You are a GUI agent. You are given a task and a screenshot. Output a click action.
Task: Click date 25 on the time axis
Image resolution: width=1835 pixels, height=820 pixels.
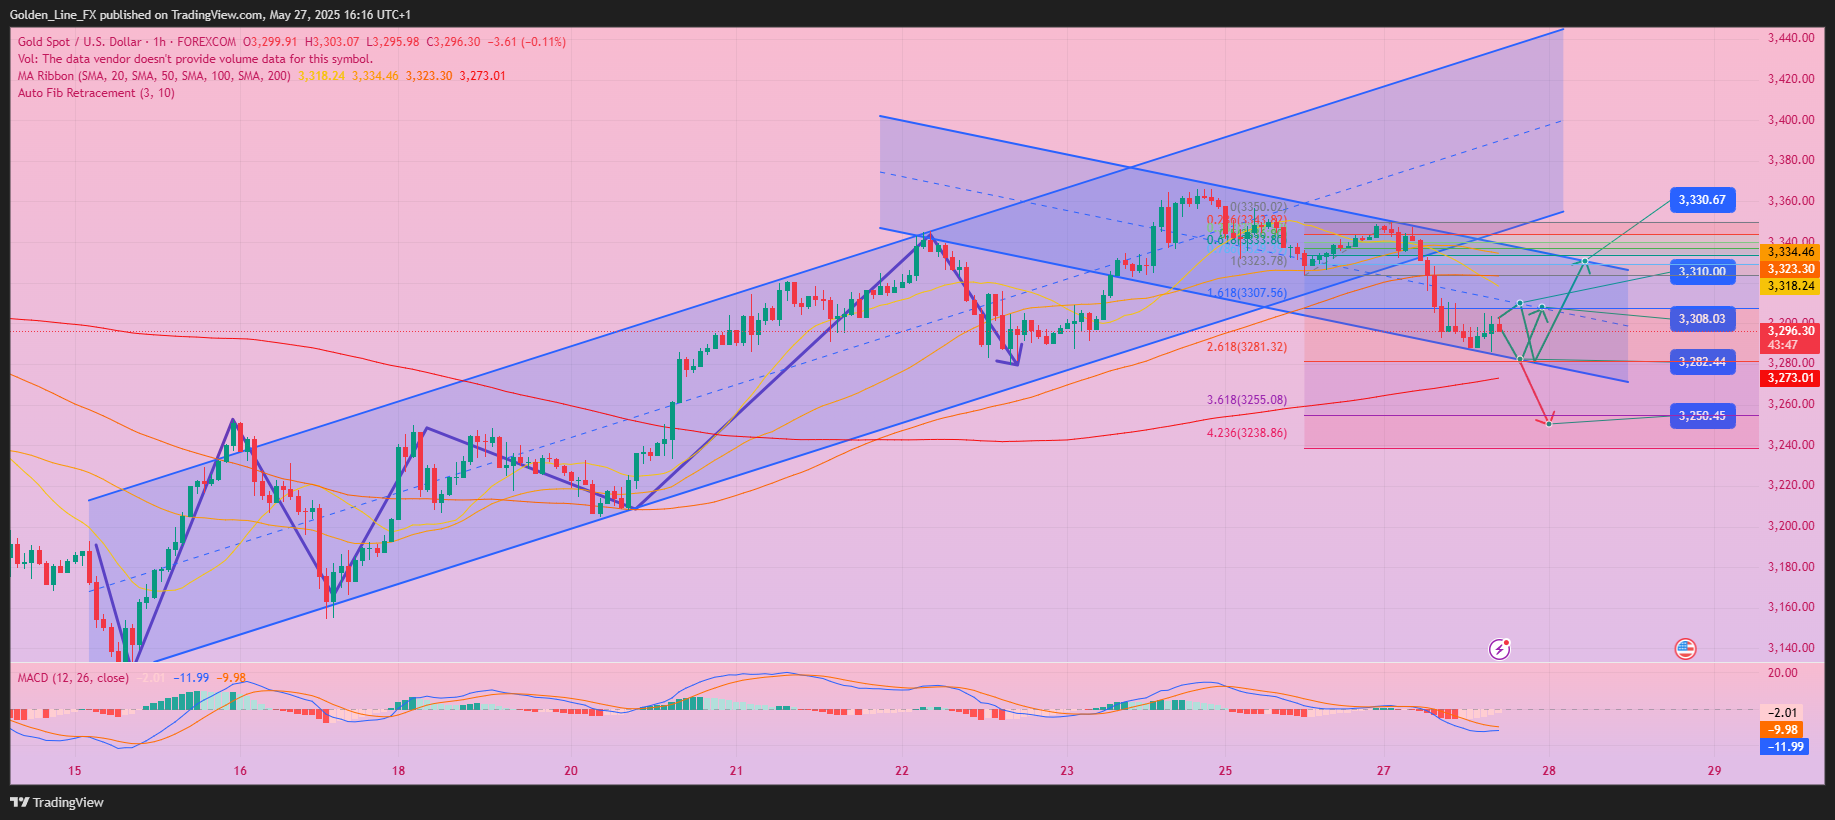coord(1226,771)
